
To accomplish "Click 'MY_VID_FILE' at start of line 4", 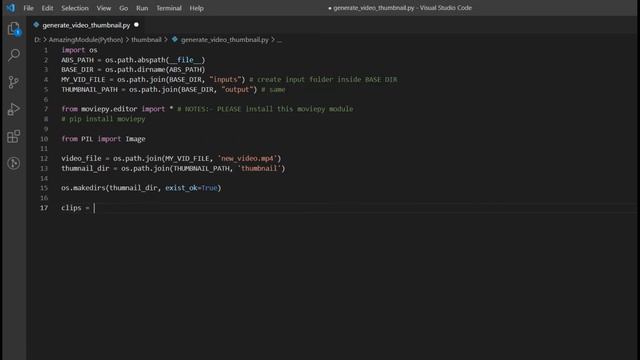I will point(83,80).
